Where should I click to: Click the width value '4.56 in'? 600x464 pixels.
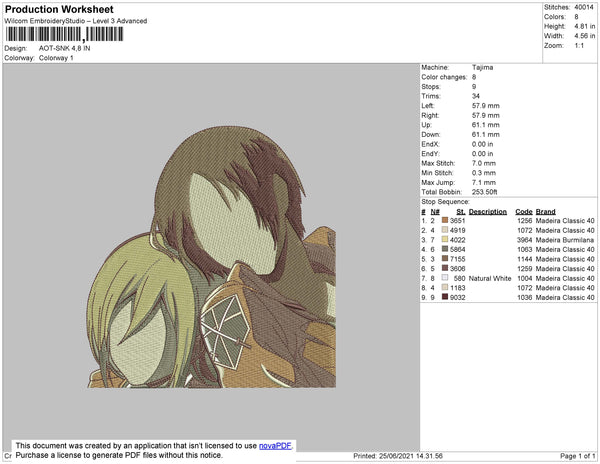585,36
